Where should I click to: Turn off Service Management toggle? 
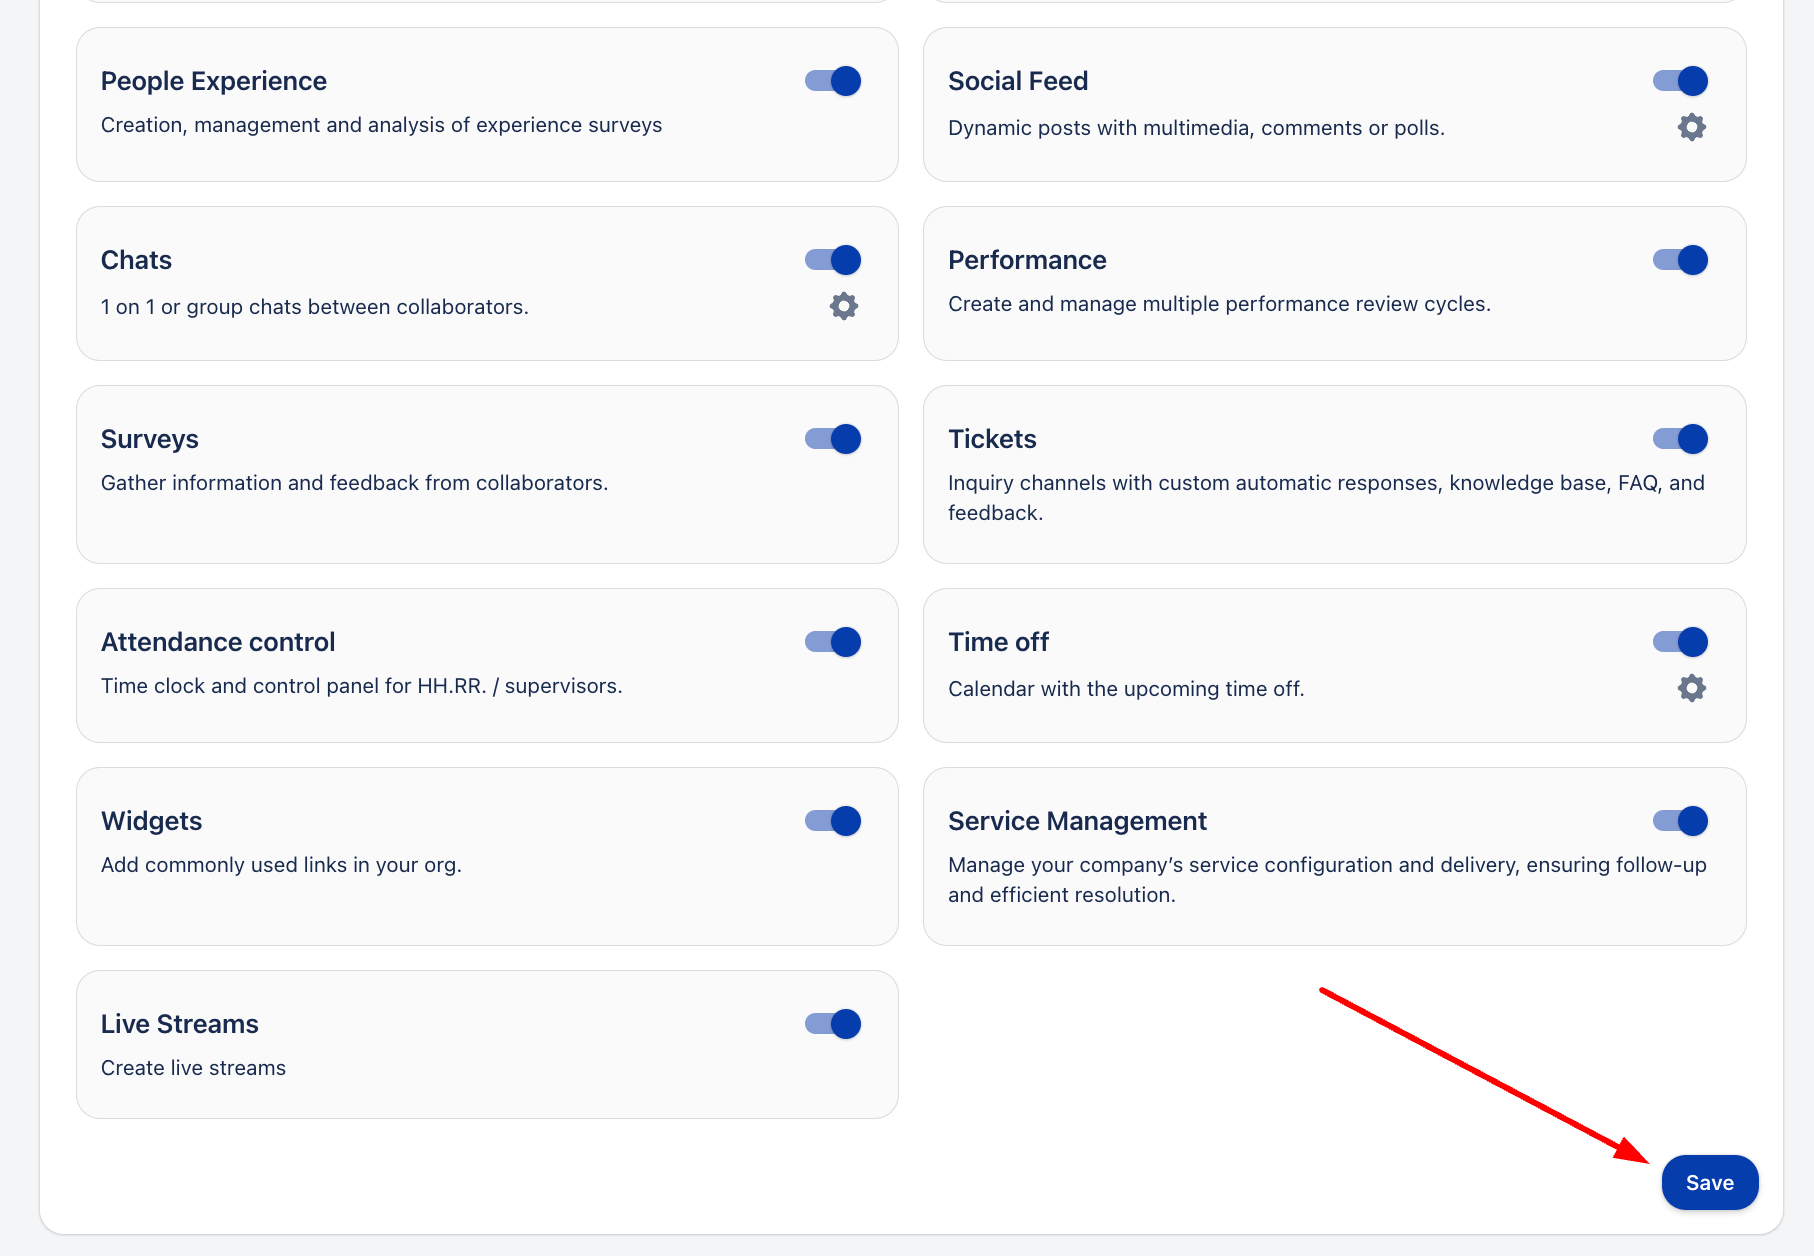[1680, 821]
